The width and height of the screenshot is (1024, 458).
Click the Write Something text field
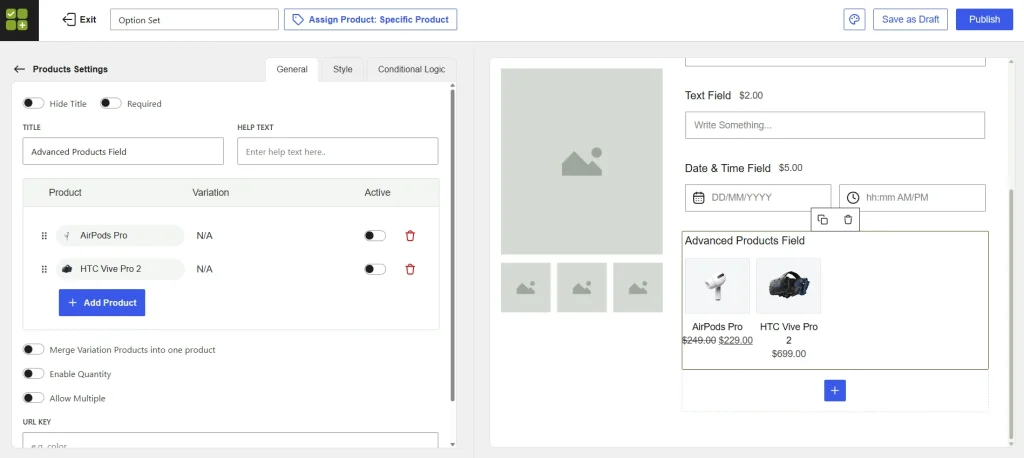coord(835,125)
